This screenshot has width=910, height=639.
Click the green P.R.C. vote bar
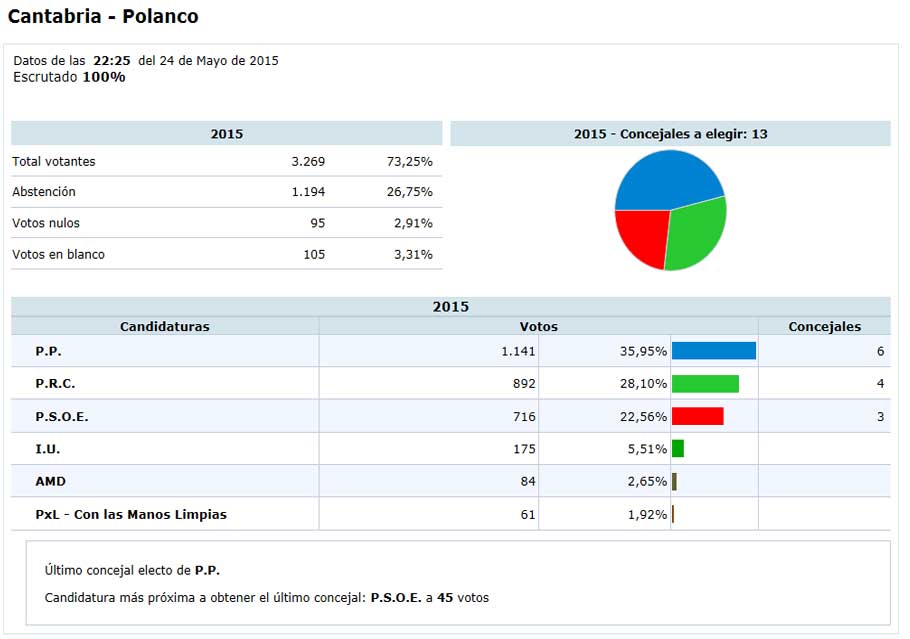coord(705,383)
